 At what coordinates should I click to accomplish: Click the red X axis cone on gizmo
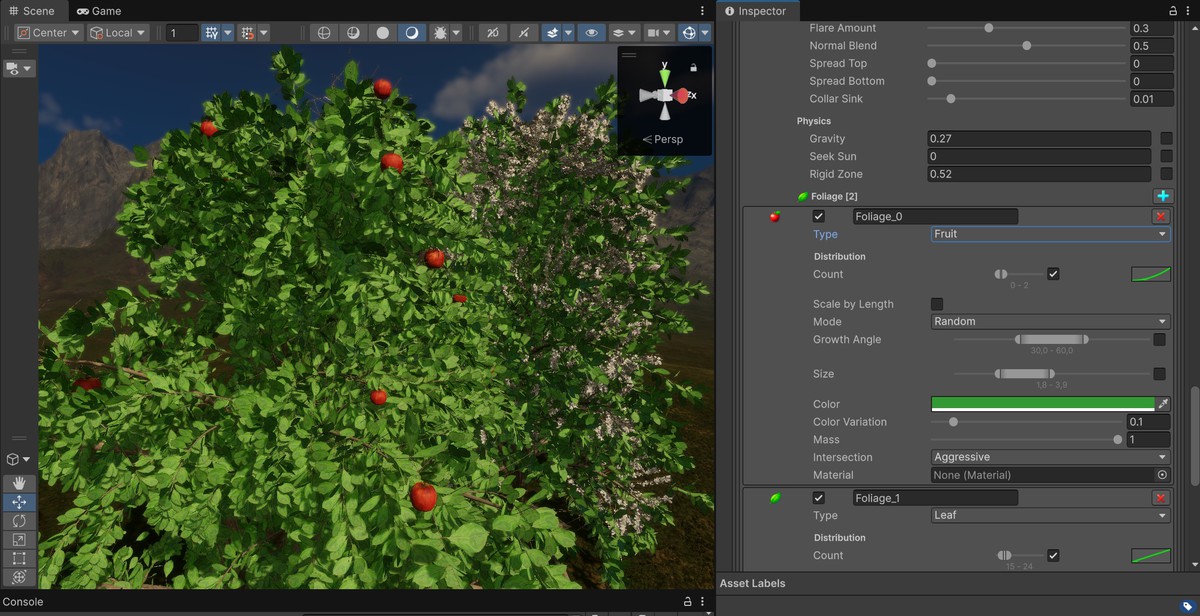[682, 96]
